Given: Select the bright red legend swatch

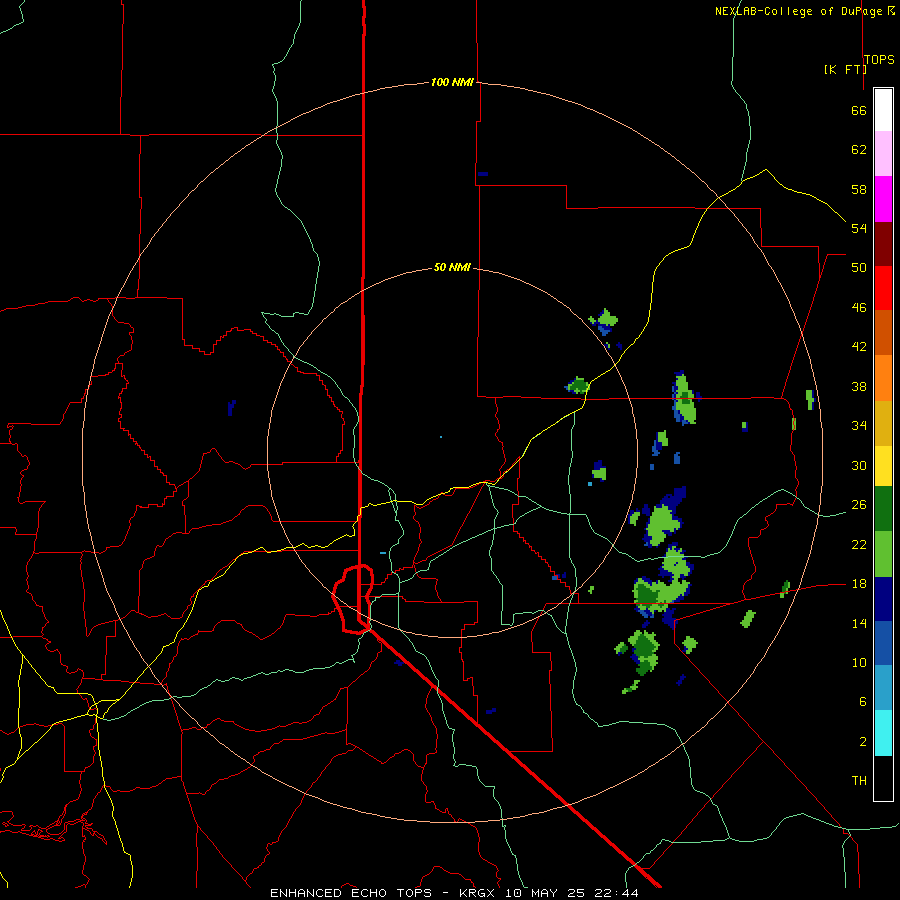Looking at the screenshot, I should point(883,288).
